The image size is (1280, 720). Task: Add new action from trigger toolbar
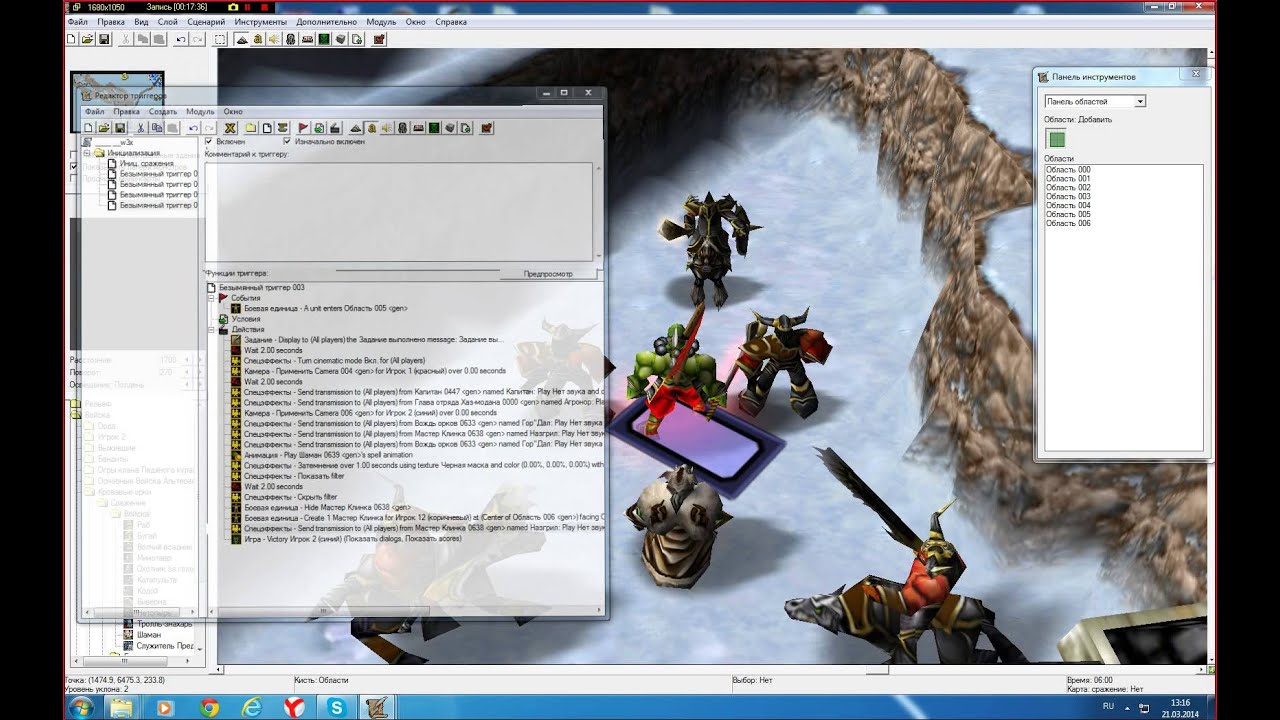(334, 128)
